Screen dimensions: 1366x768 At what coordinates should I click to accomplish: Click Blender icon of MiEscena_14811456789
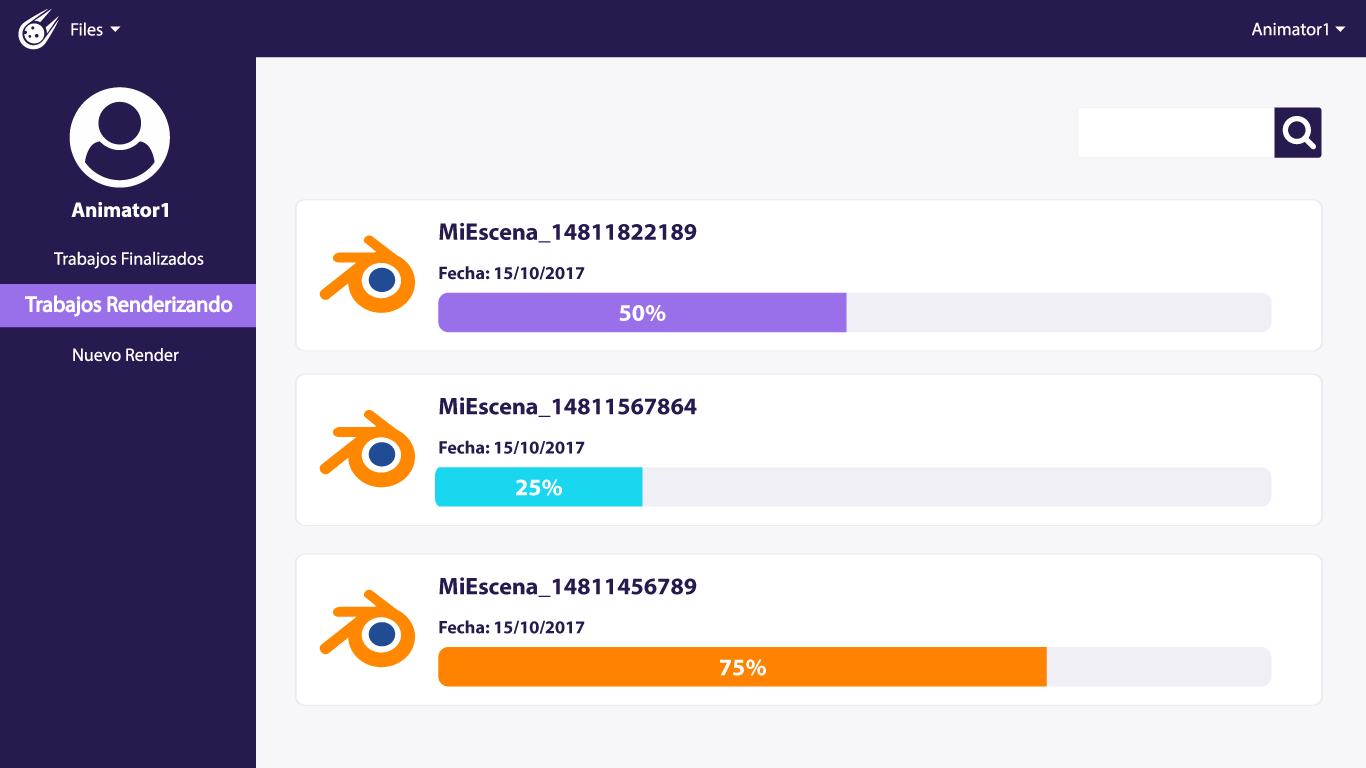pyautogui.click(x=368, y=629)
